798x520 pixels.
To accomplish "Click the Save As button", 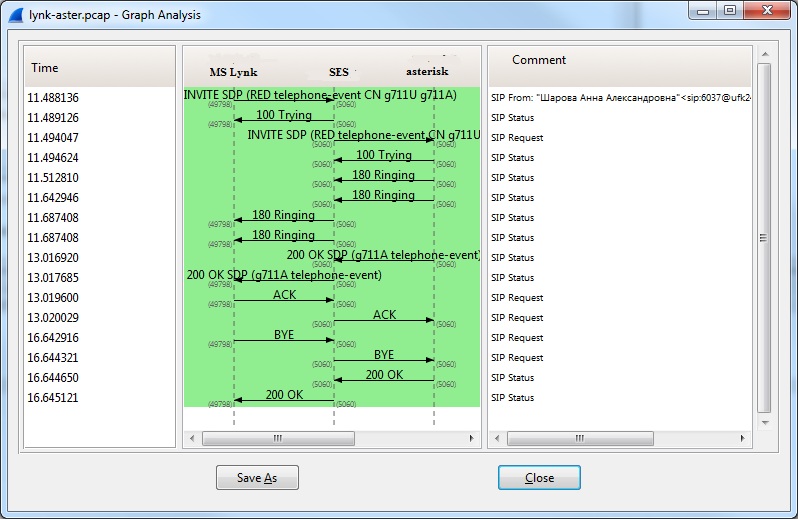I will 257,477.
